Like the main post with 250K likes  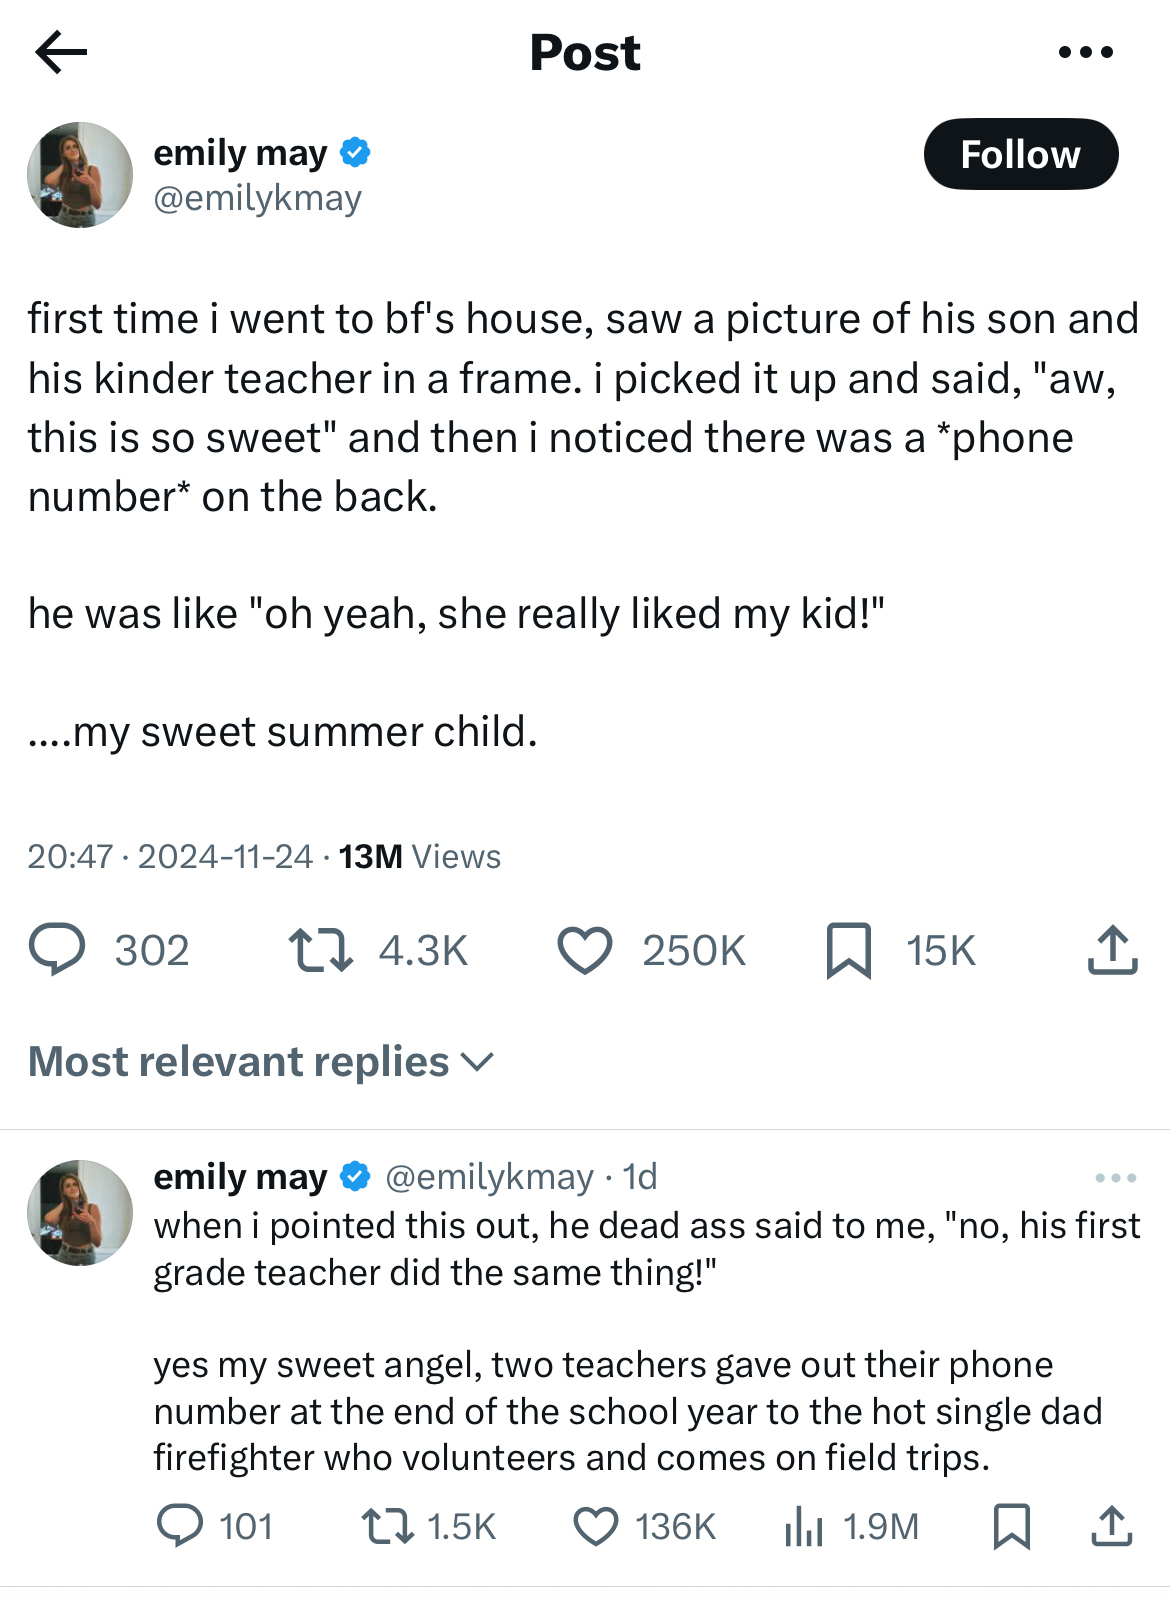pos(585,950)
